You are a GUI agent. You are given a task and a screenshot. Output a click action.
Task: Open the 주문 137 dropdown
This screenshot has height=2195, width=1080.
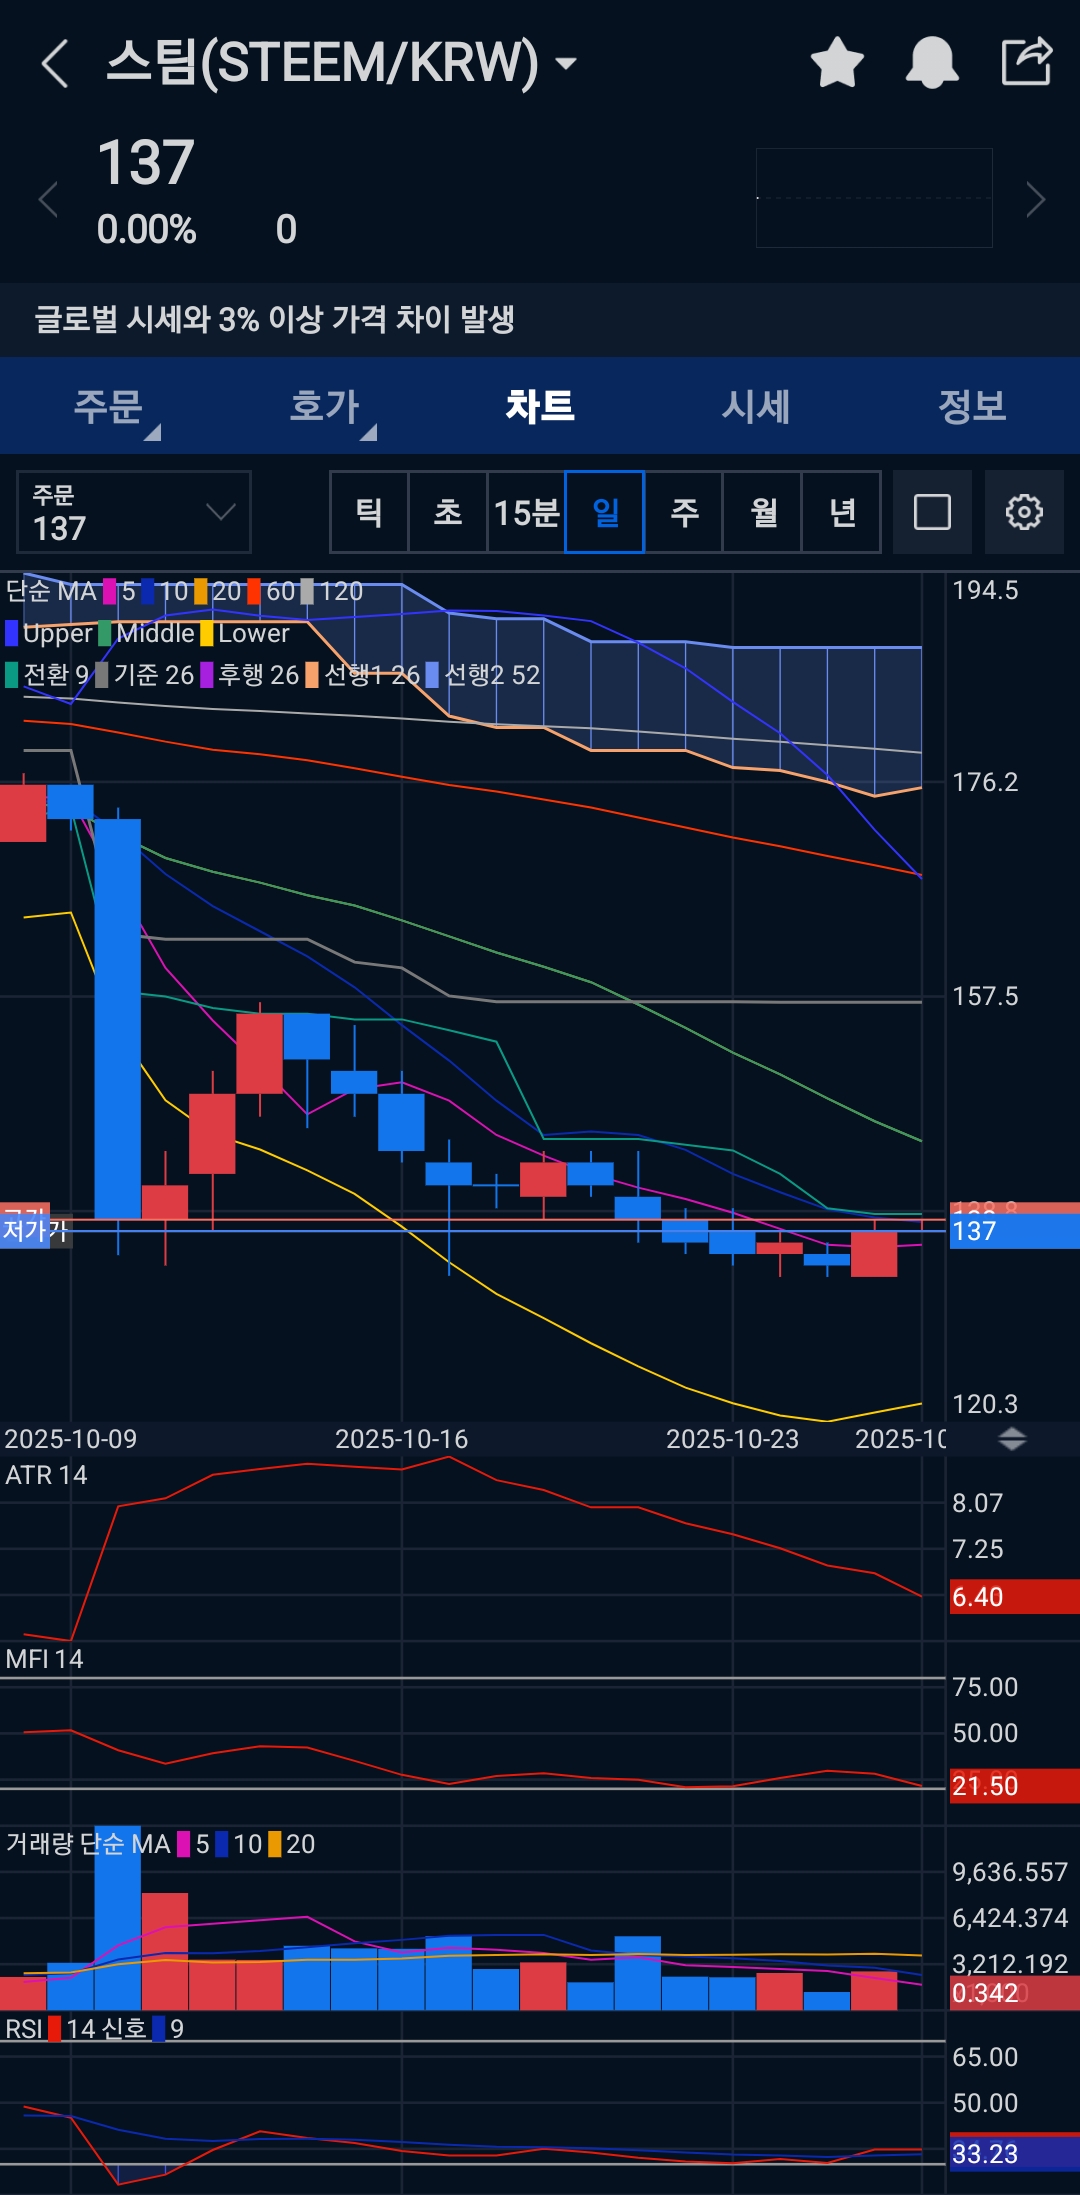(x=134, y=512)
